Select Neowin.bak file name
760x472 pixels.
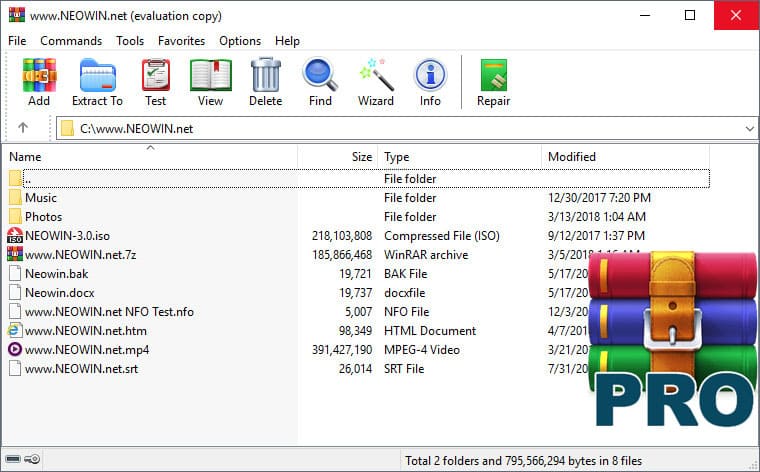57,274
